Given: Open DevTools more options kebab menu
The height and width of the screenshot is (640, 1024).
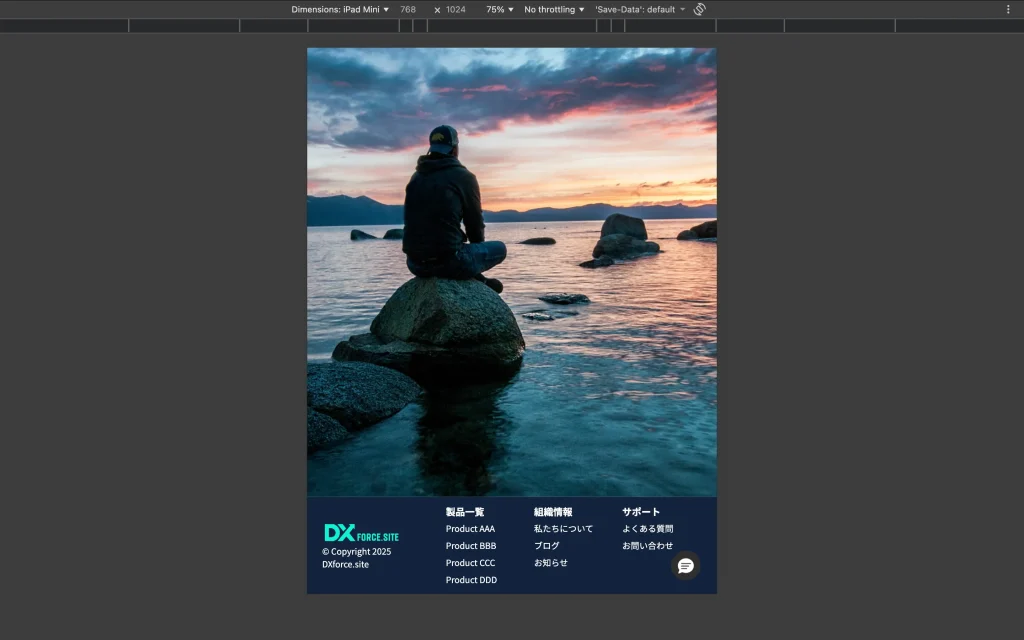Looking at the screenshot, I should [x=1008, y=9].
